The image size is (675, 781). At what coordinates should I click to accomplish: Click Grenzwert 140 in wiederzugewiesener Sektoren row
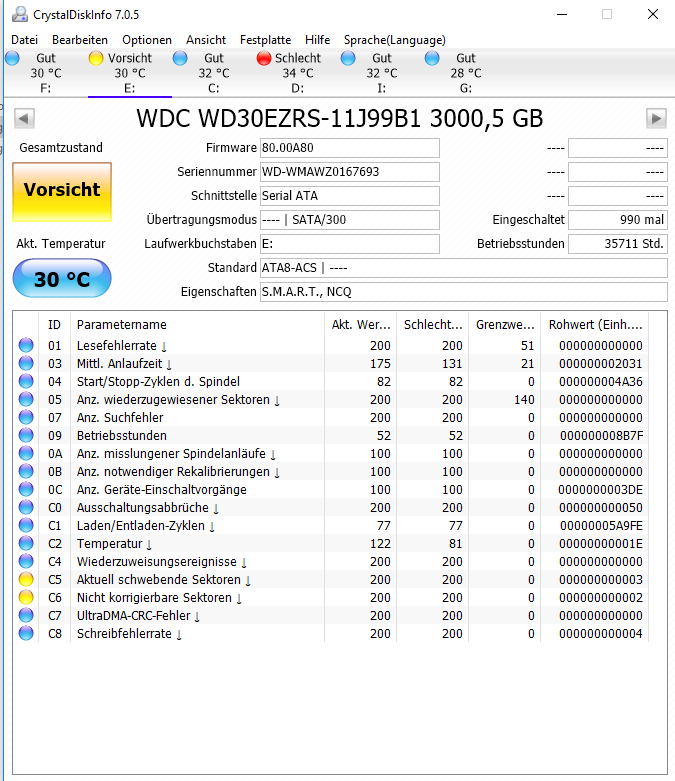(x=524, y=399)
